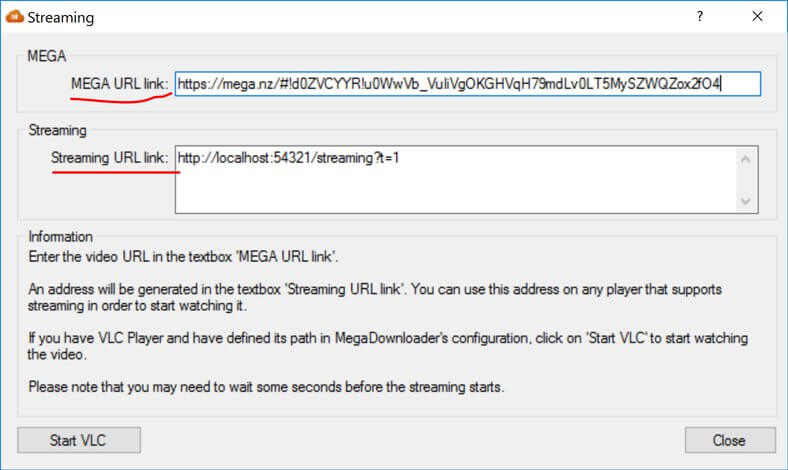788x470 pixels.
Task: Launch playback with the Start VLC button
Action: tap(79, 440)
